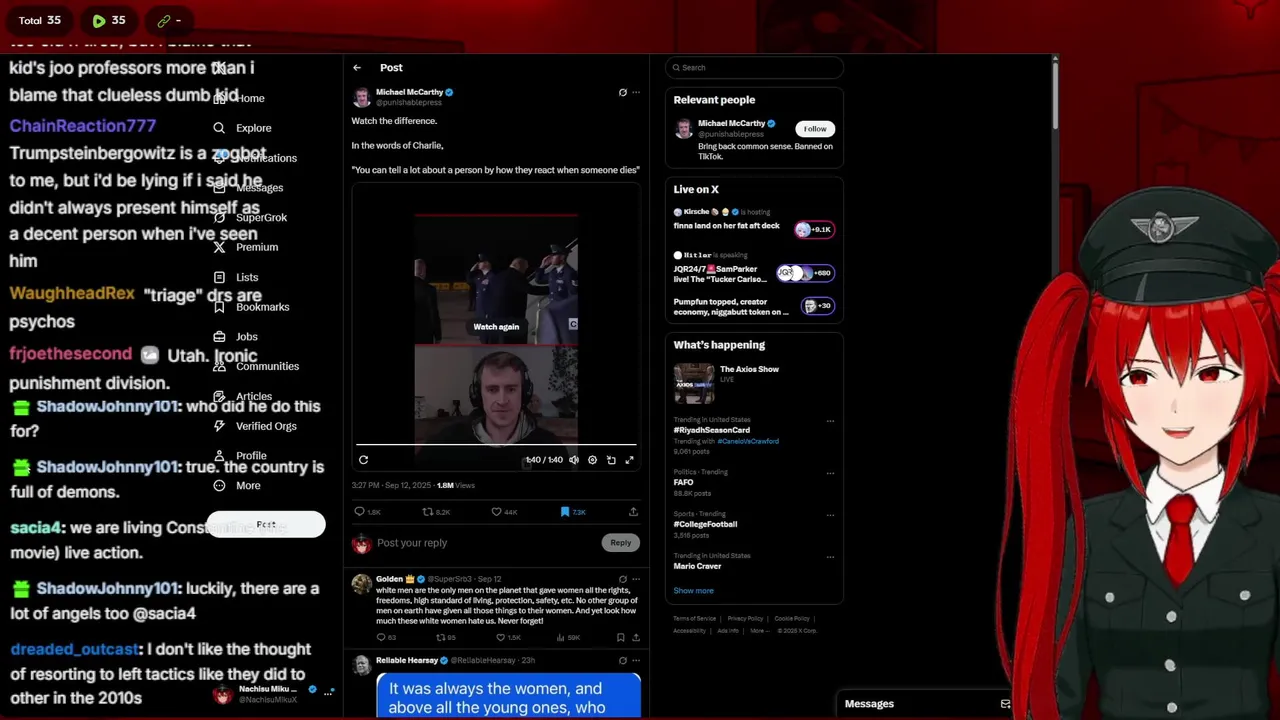The image size is (1280, 720).
Task: Open Privacy Policy footer link
Action: tap(745, 618)
